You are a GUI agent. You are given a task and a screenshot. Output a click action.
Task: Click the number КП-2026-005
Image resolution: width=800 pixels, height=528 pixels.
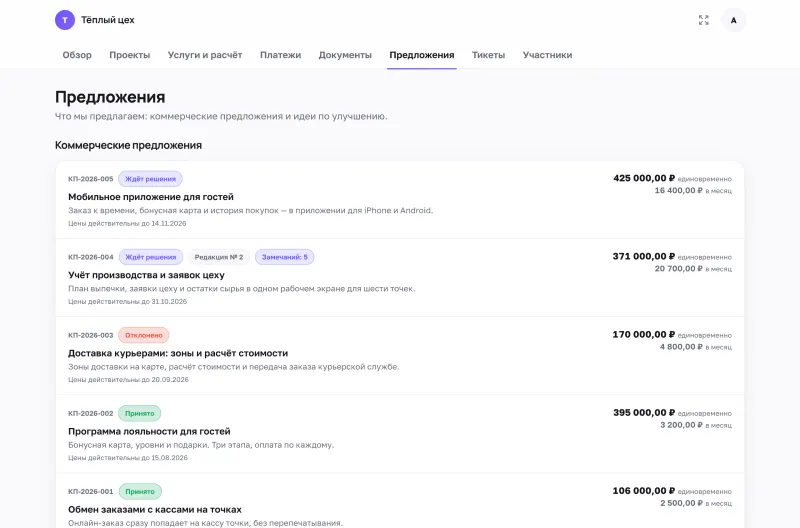click(91, 179)
